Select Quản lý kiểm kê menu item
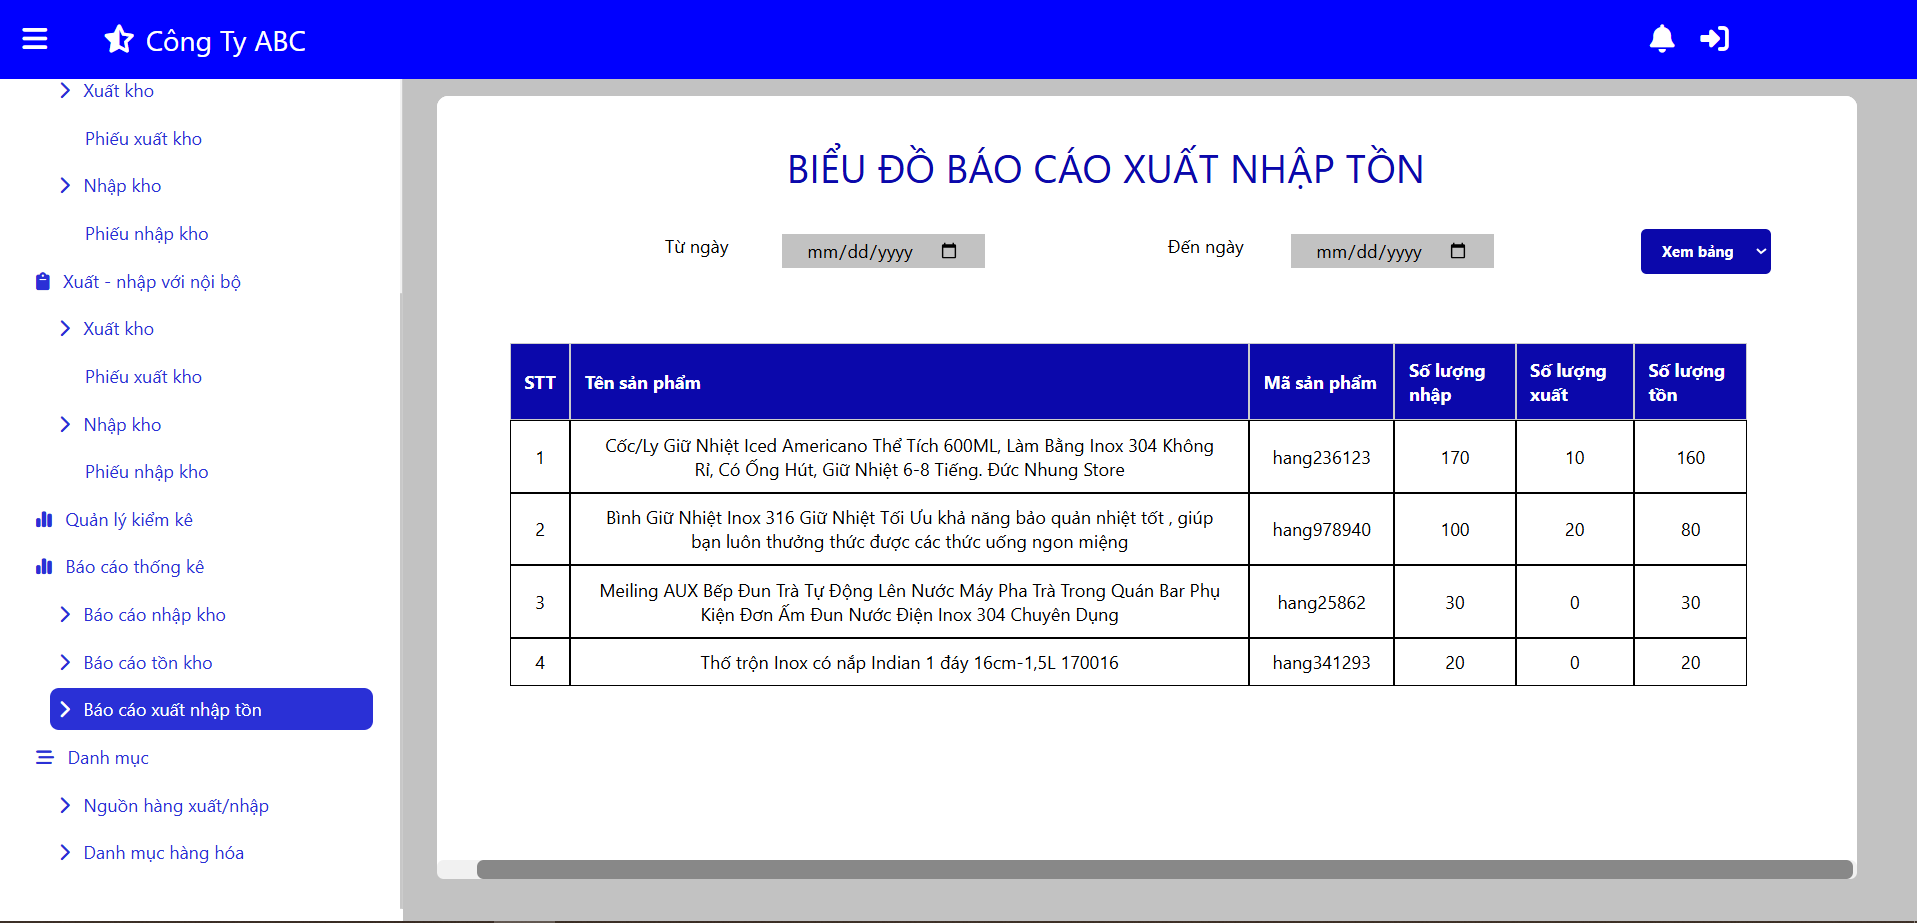Screen dimensions: 1917x923 (x=129, y=520)
